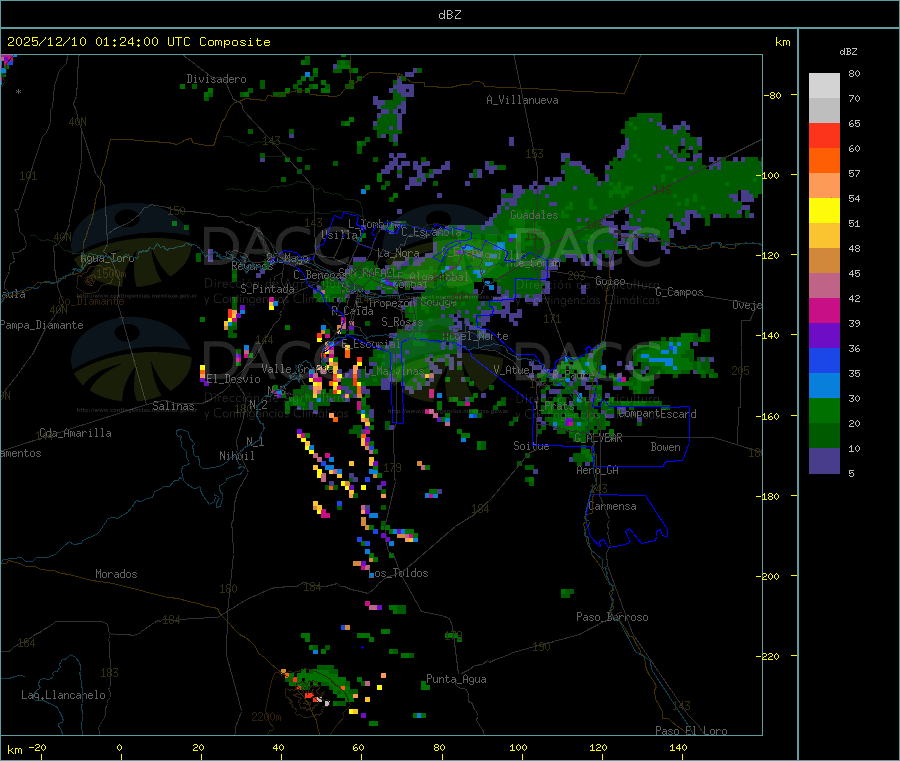Click the 65 value in the dBZ legend

click(854, 123)
